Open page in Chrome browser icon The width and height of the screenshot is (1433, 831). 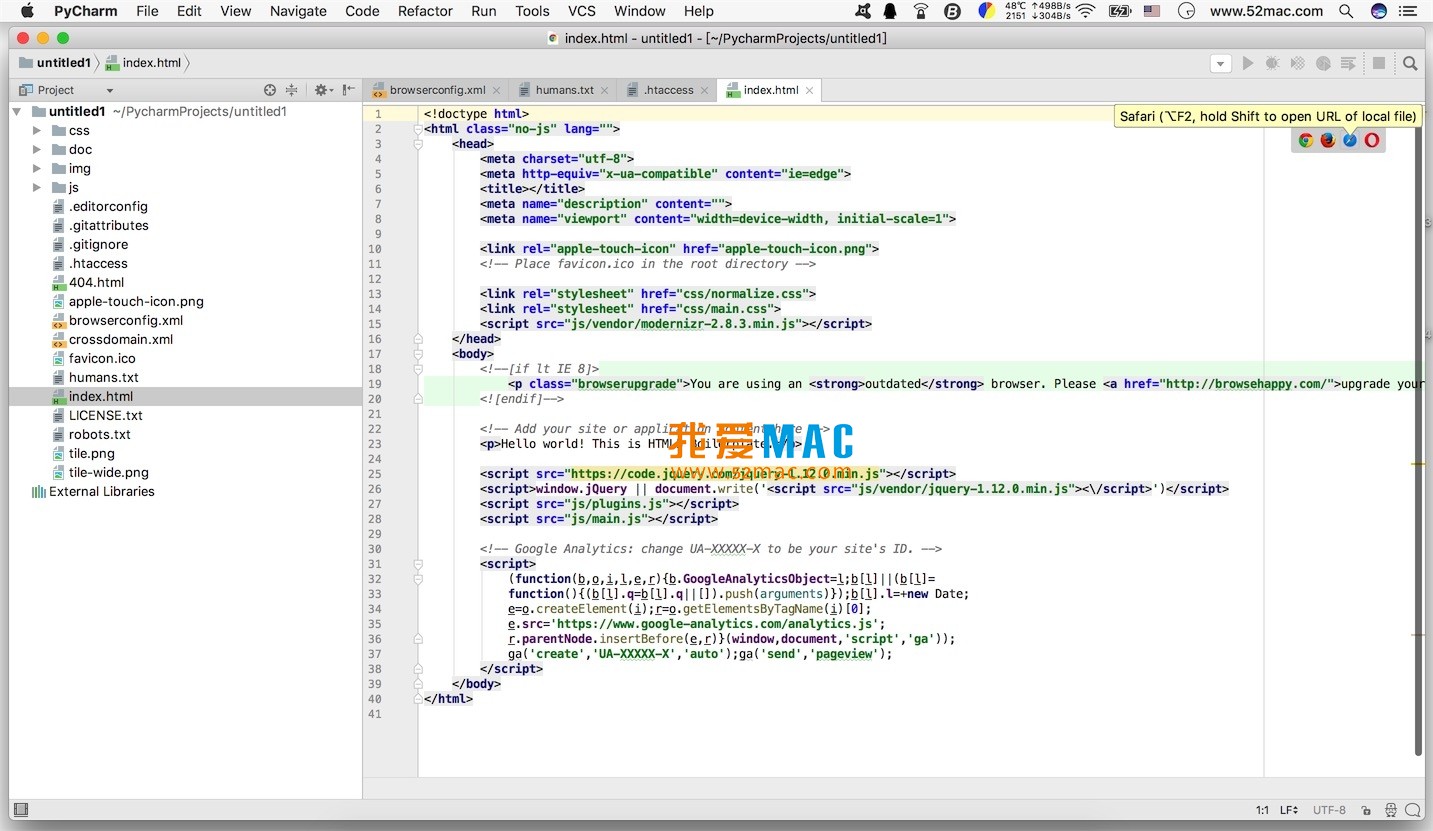pos(1305,140)
